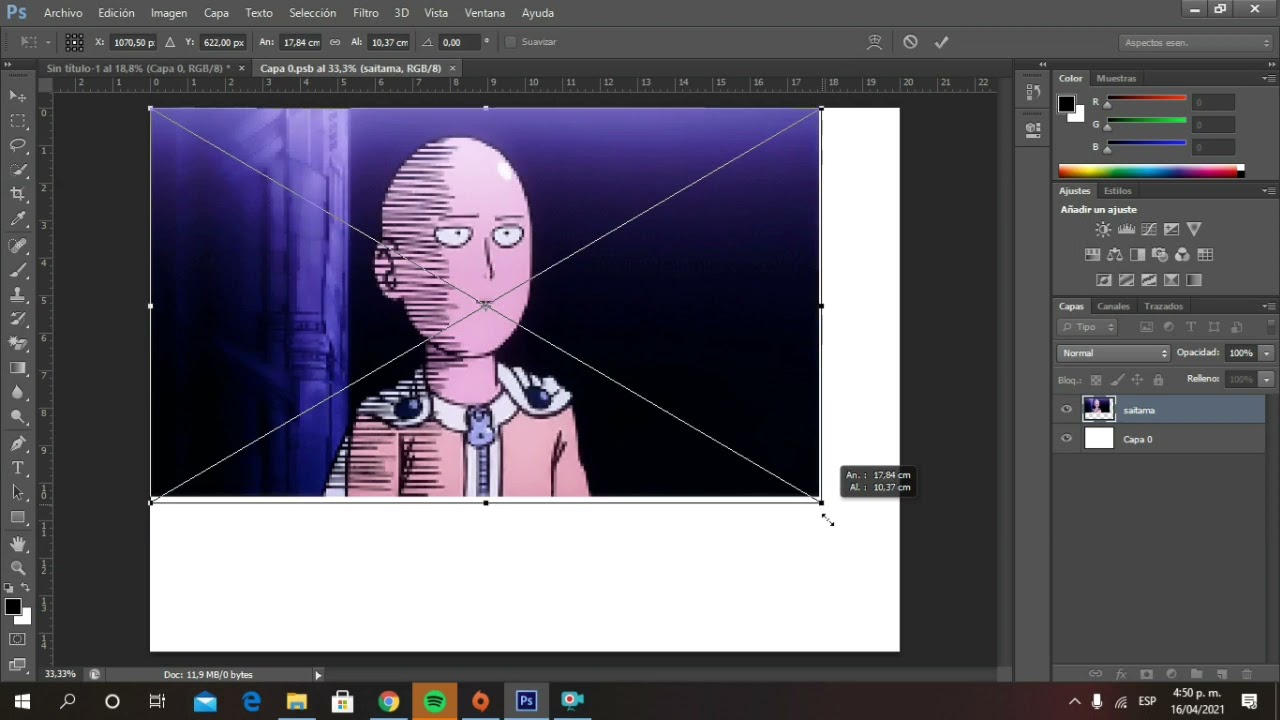Commit the transform with the checkmark
Image resolution: width=1280 pixels, height=720 pixels.
[941, 42]
